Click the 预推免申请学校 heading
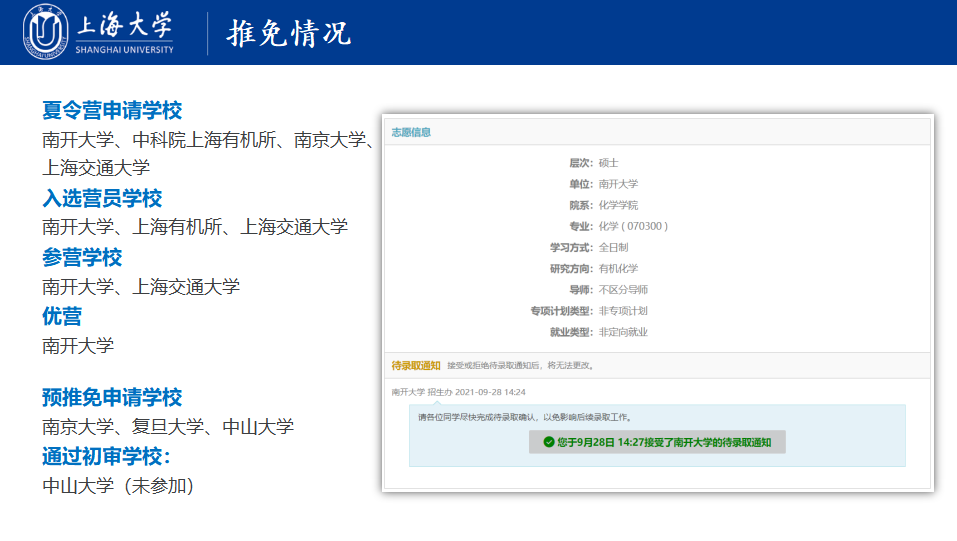The height and width of the screenshot is (541, 957). pyautogui.click(x=112, y=397)
